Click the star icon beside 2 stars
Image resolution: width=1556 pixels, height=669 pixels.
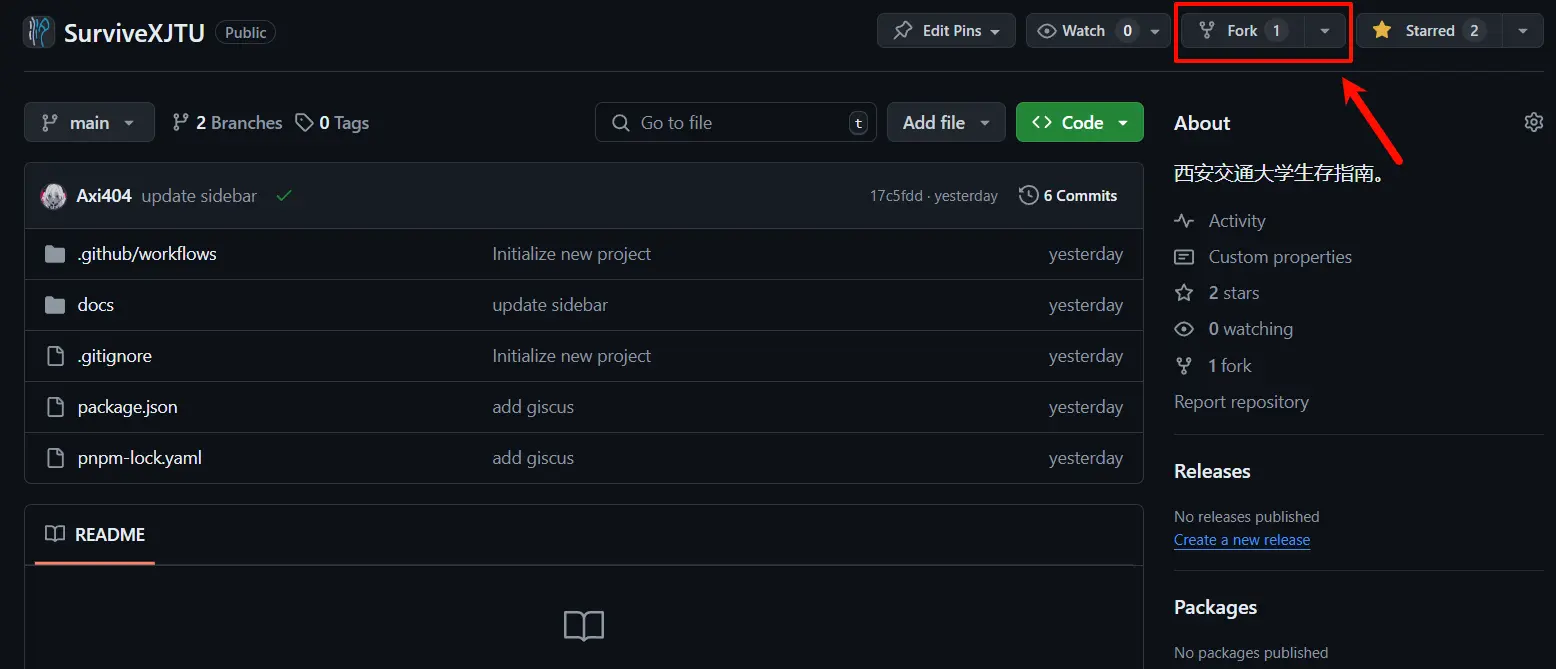[x=1184, y=293]
